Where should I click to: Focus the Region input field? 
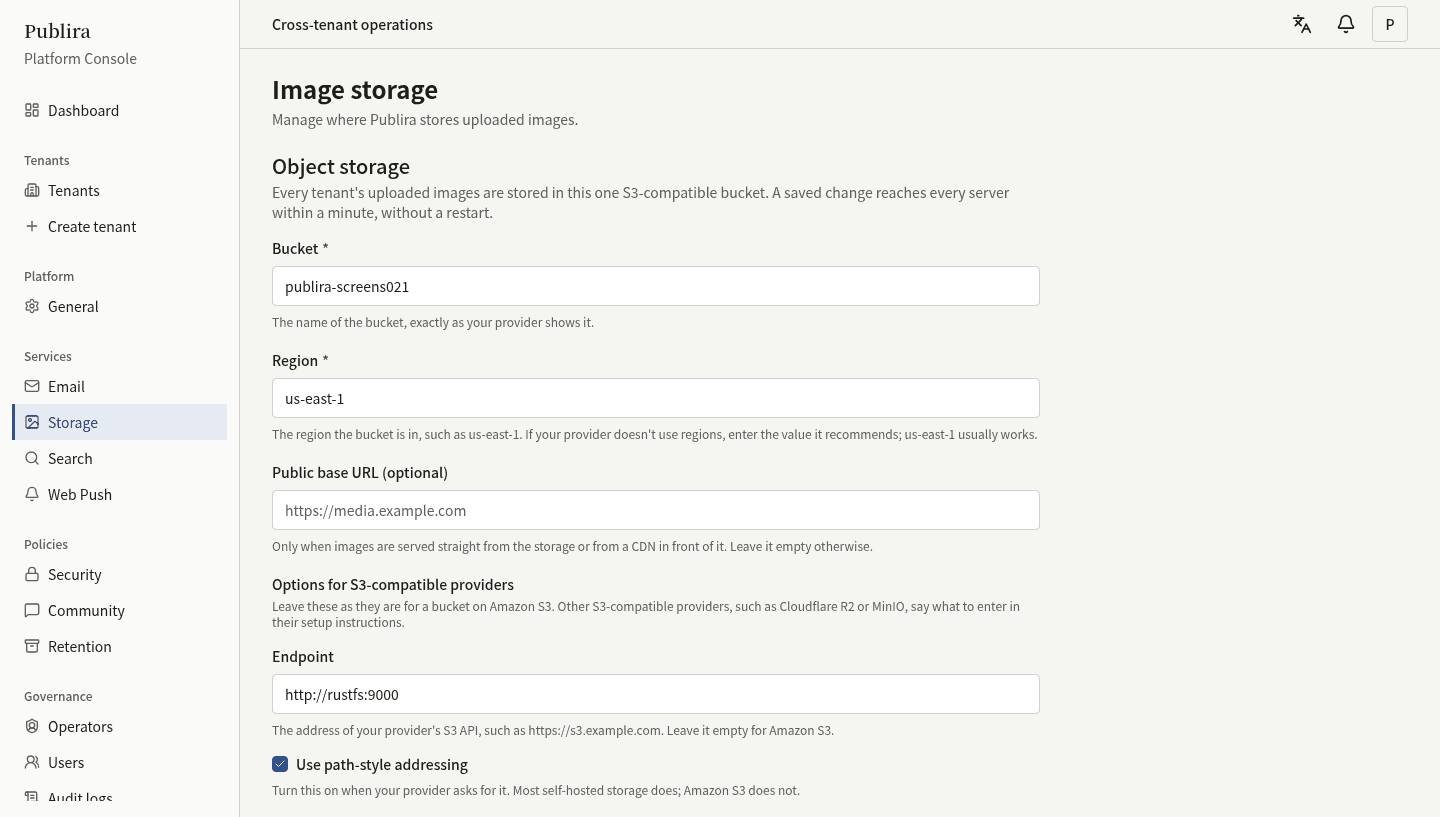point(656,398)
